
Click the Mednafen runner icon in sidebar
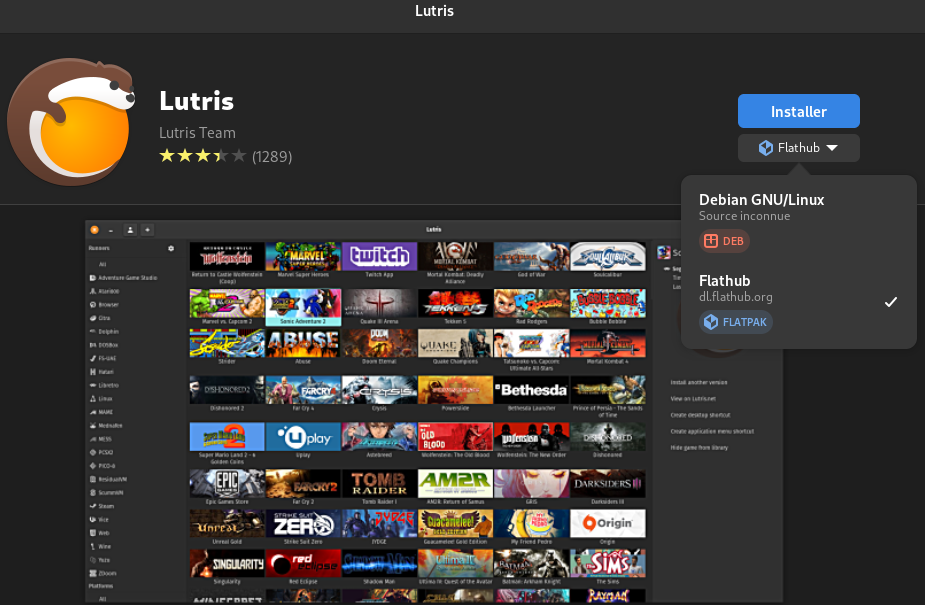point(93,425)
